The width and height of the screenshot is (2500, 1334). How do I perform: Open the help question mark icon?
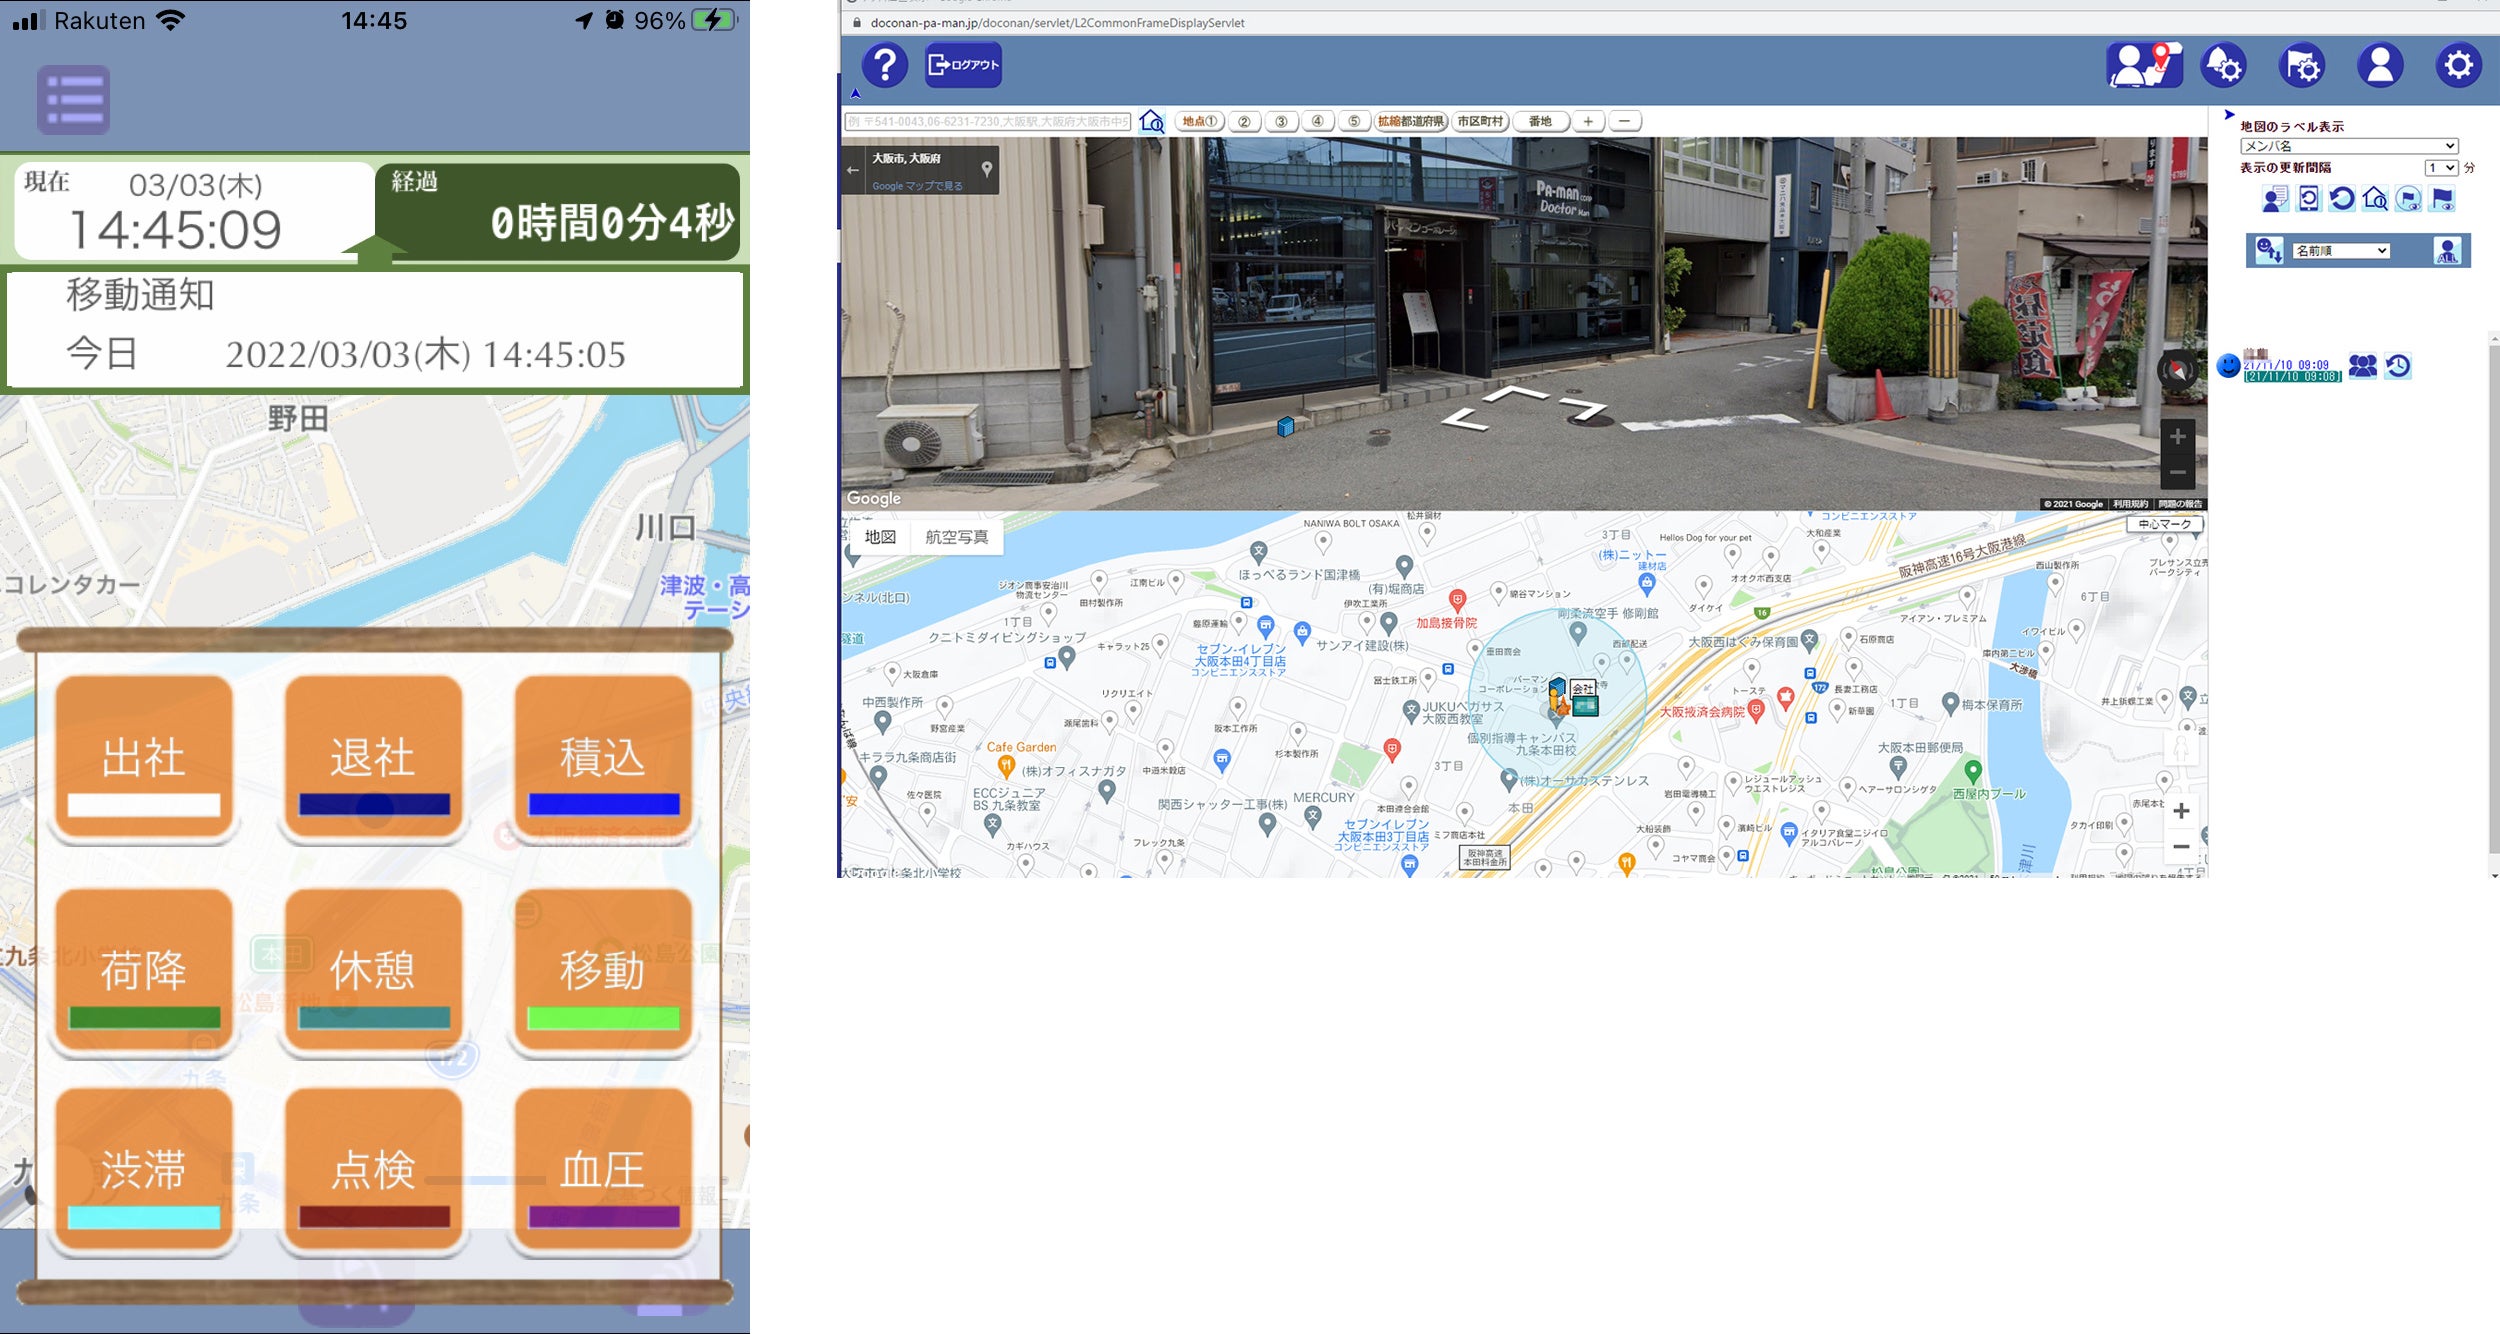pos(884,66)
